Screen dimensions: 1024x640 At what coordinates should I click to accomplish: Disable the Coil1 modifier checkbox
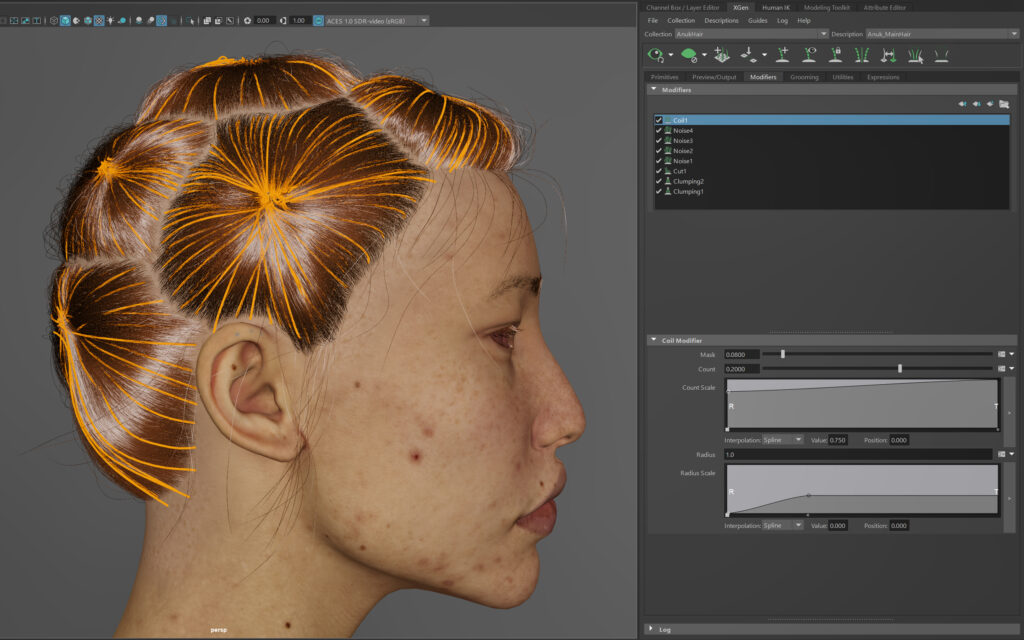pos(658,120)
